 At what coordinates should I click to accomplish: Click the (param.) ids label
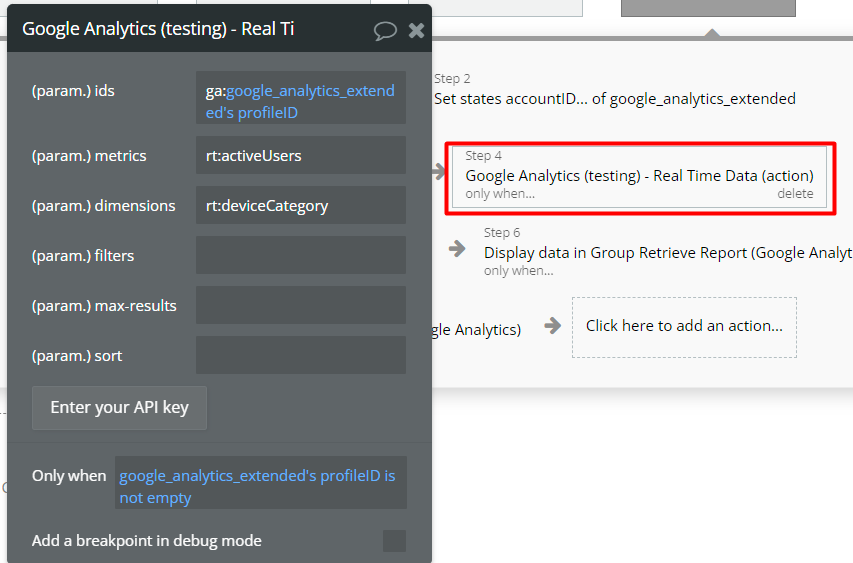(73, 91)
